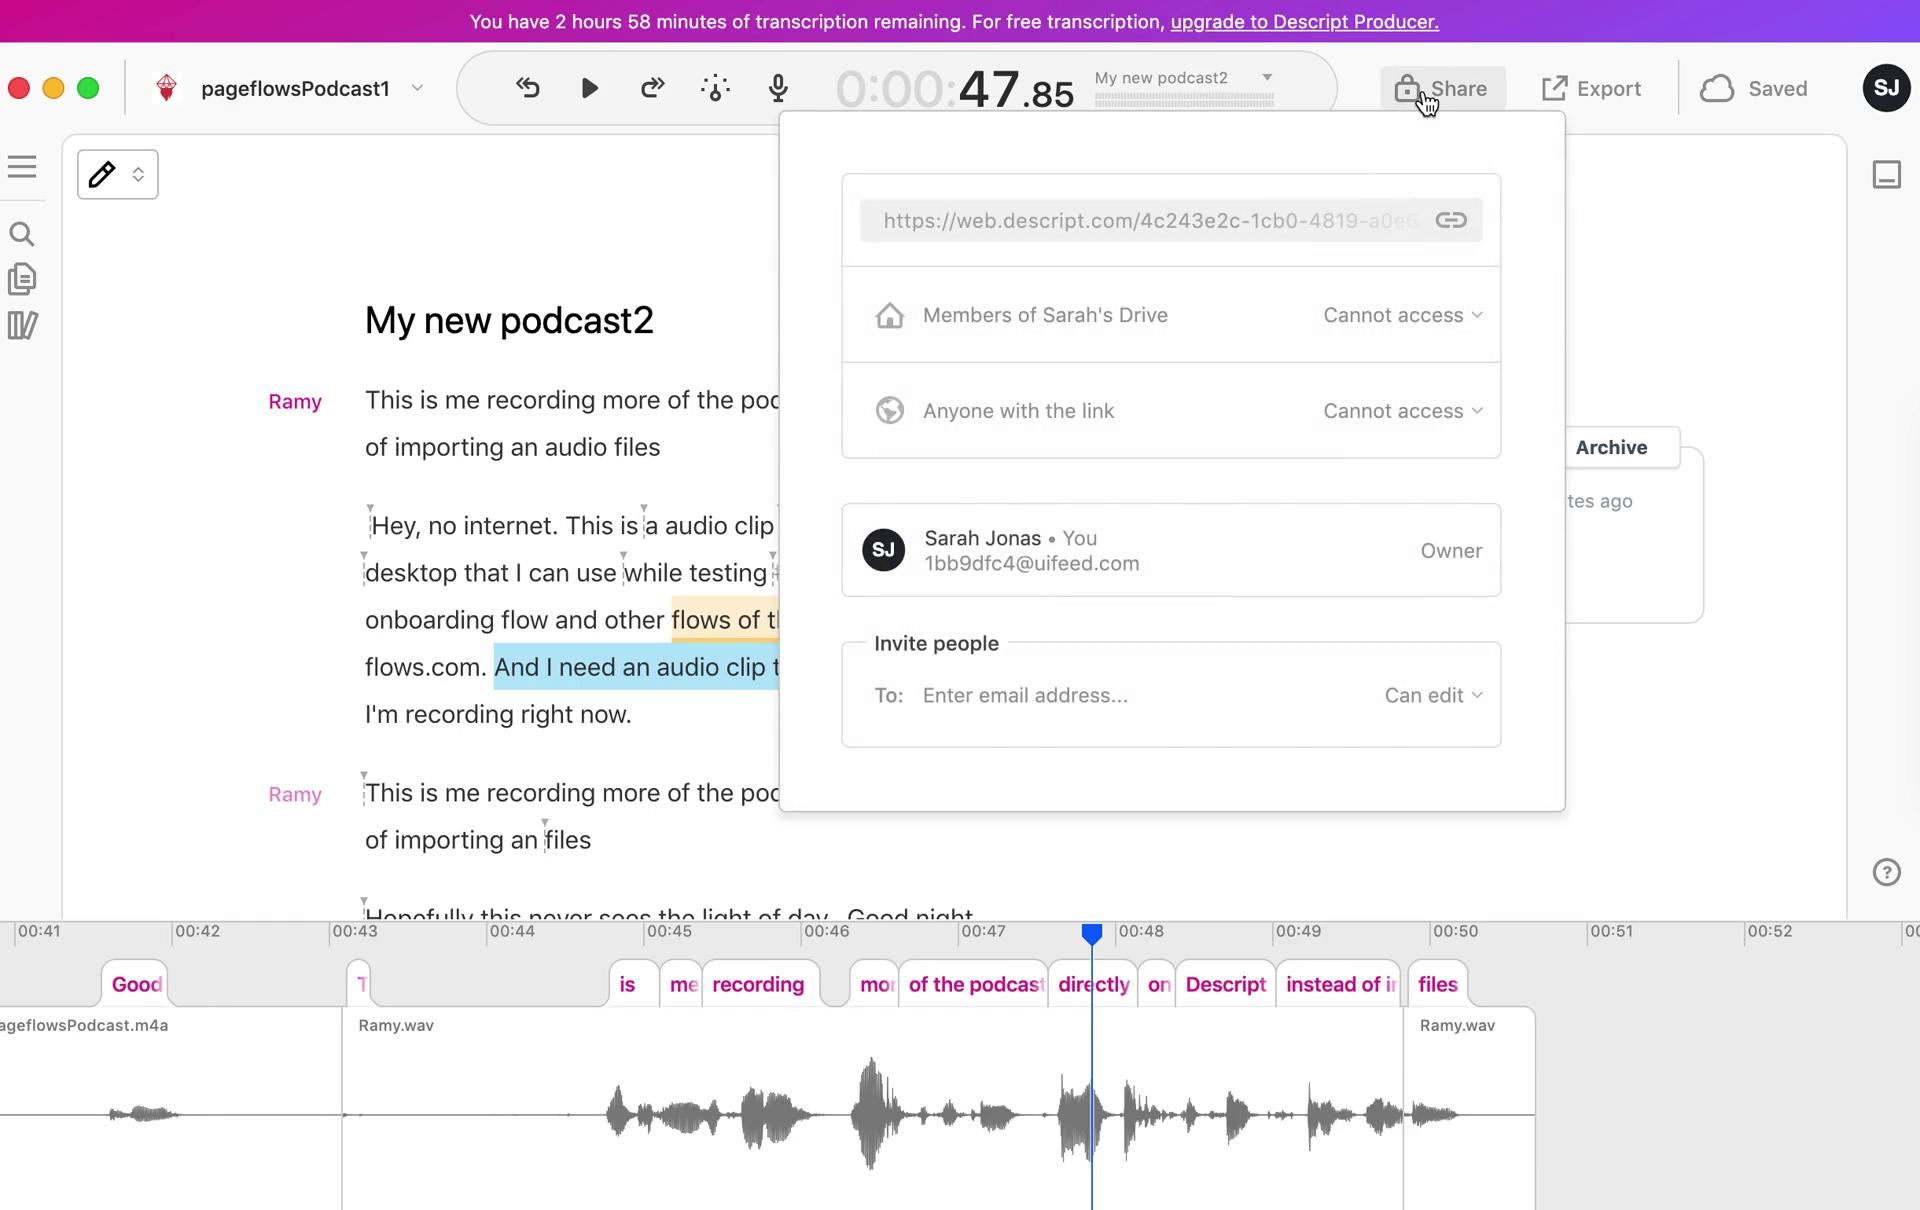Start recording with the microphone icon
The height and width of the screenshot is (1210, 1920).
pos(778,89)
